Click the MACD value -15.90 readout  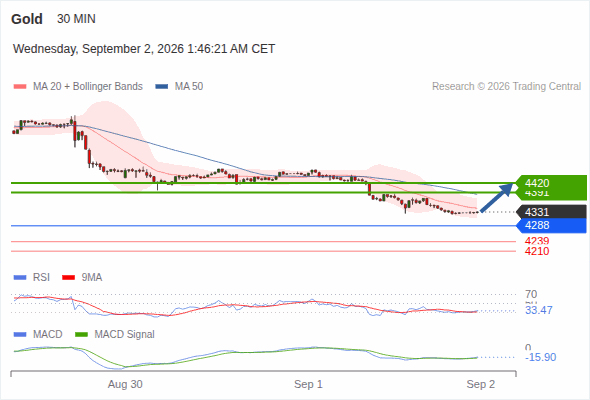(x=540, y=357)
